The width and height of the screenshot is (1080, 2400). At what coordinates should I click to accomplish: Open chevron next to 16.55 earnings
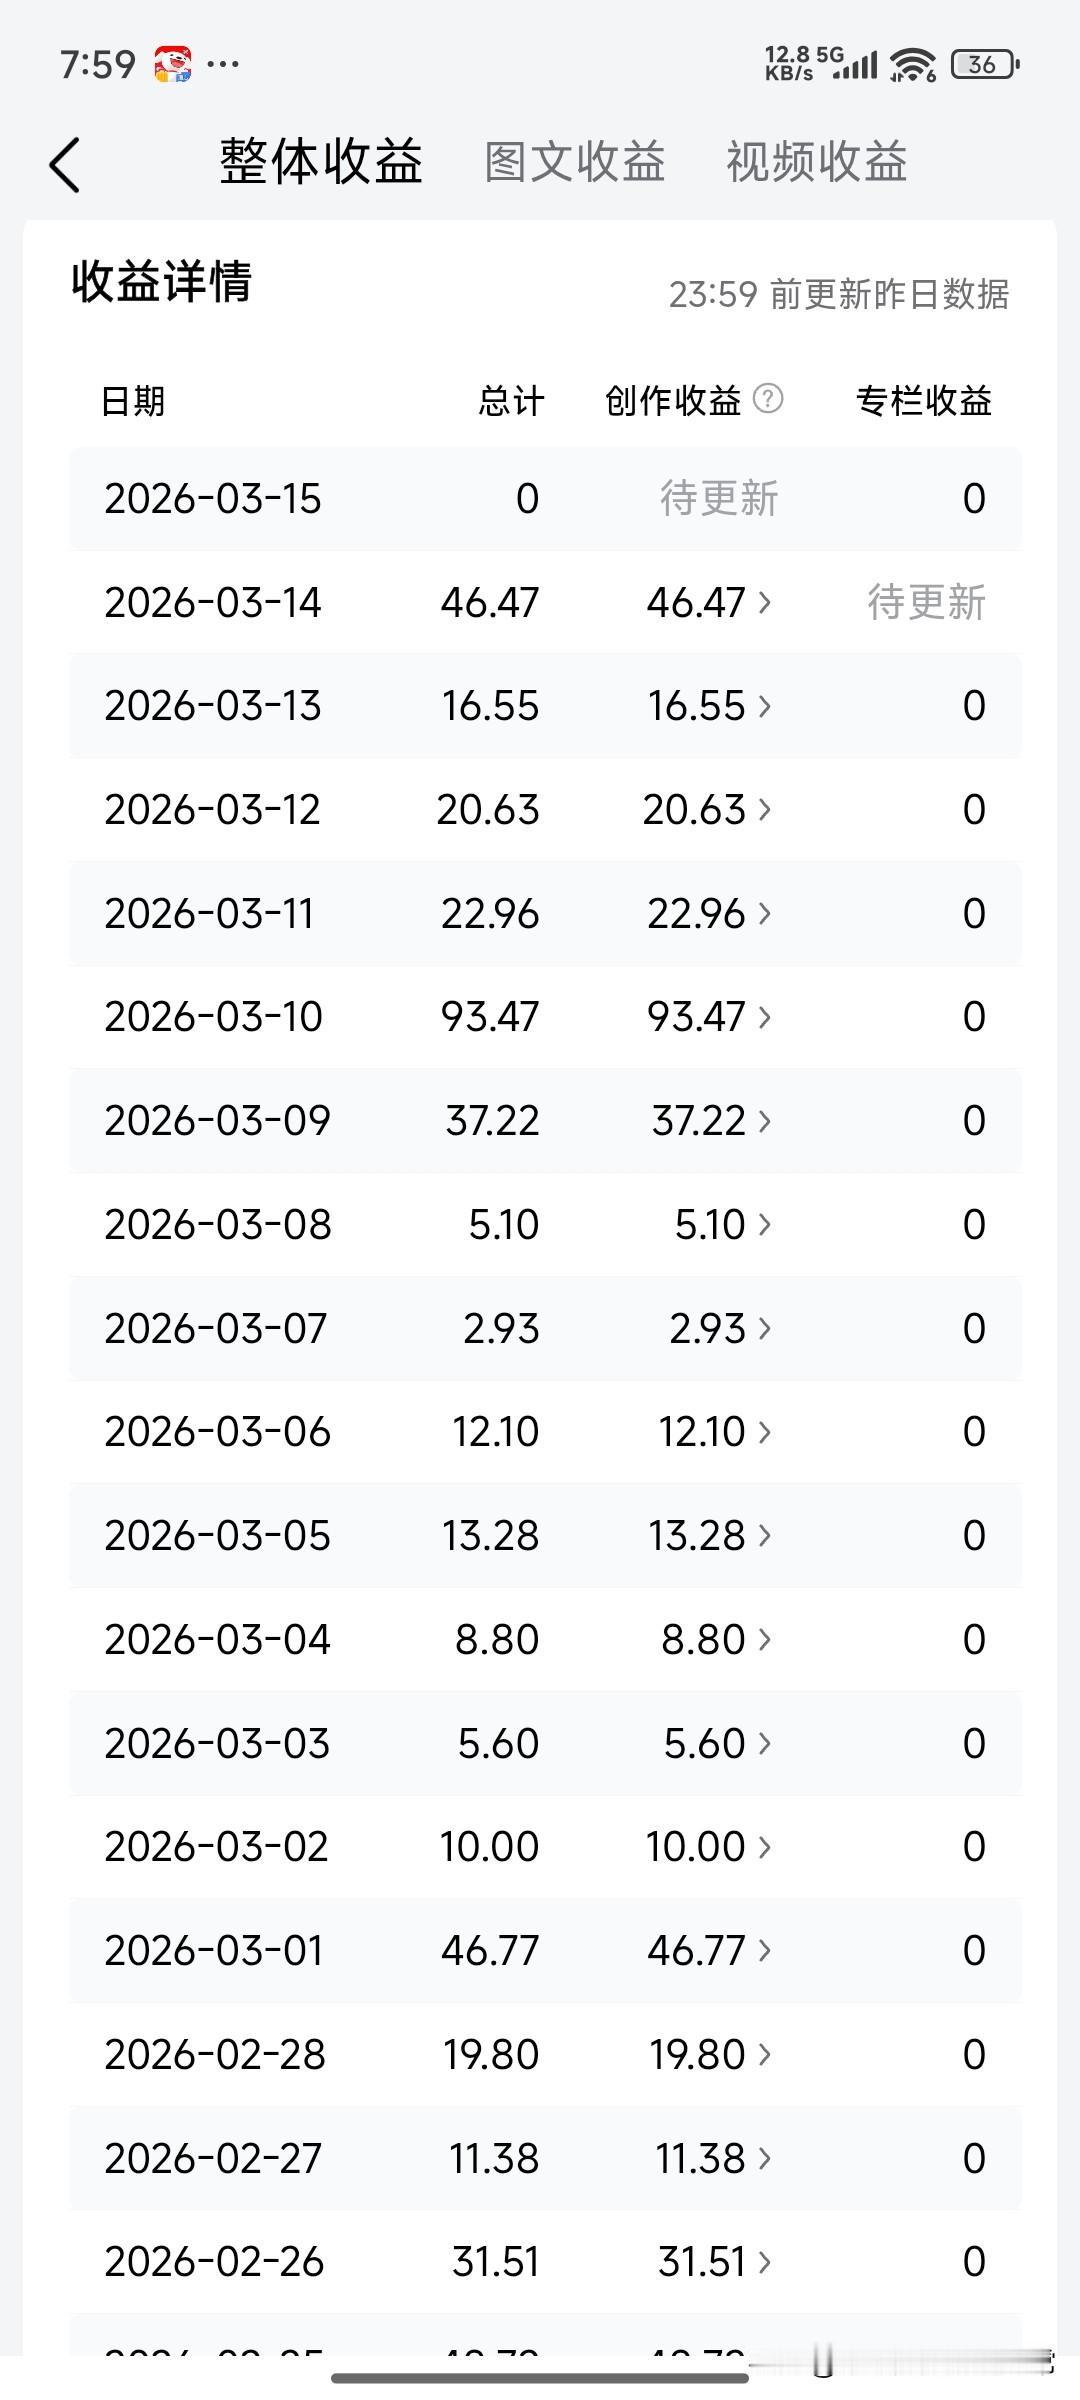point(765,706)
